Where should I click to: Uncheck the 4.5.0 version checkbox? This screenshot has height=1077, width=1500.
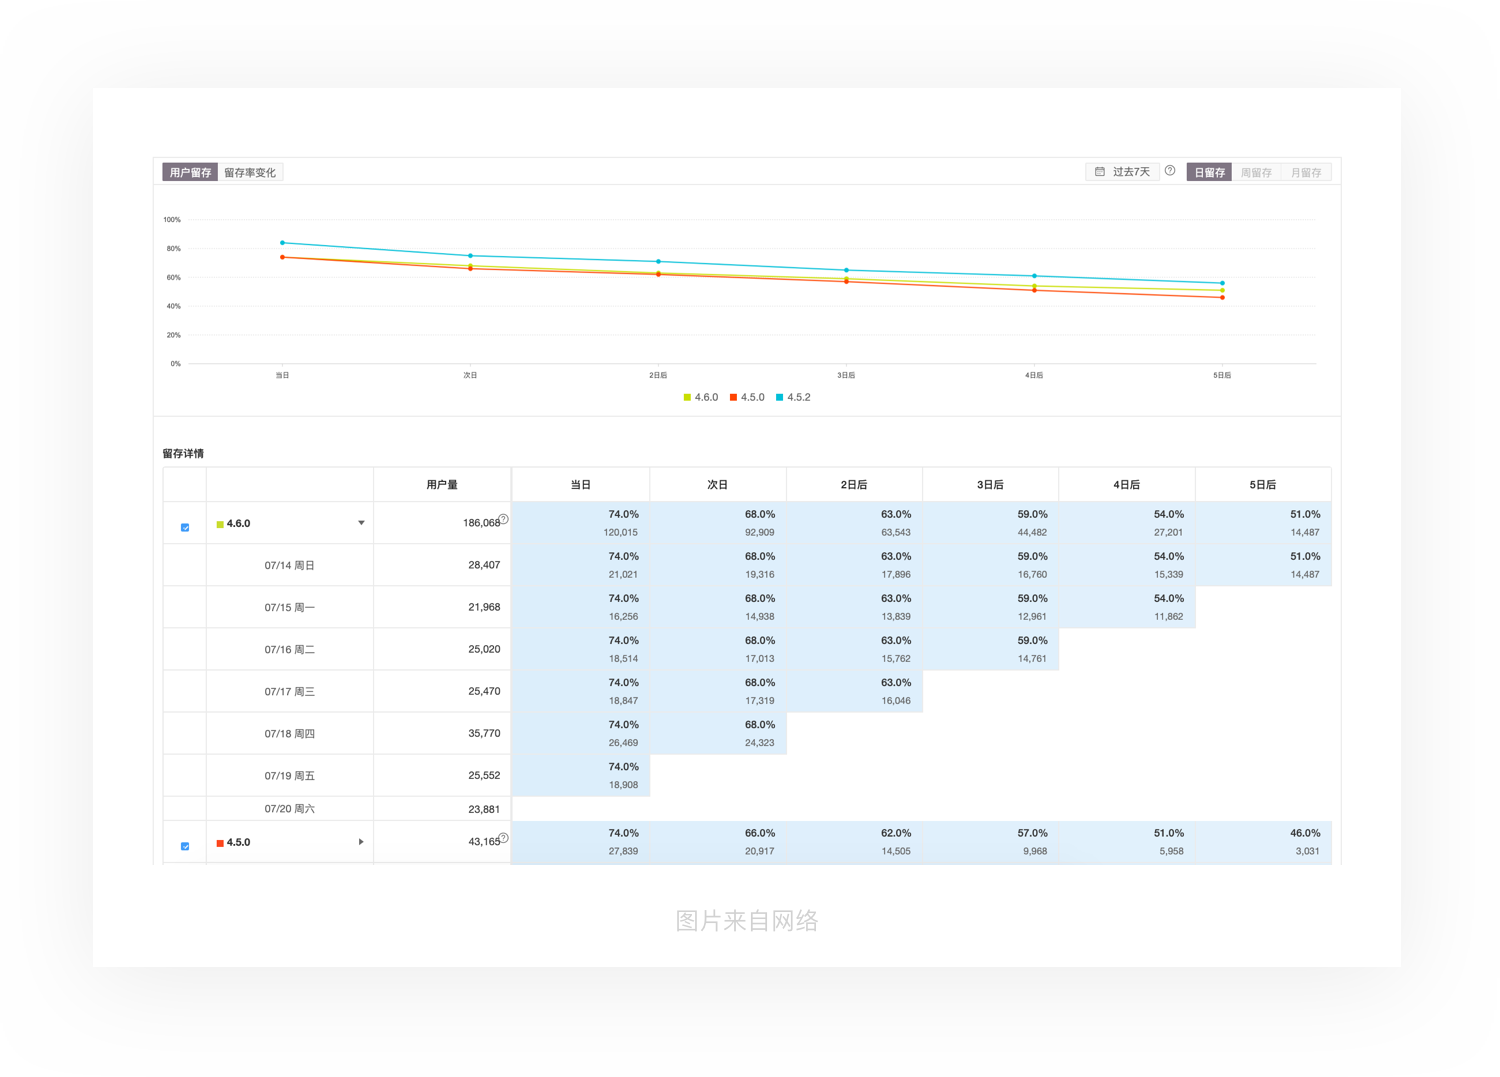tap(185, 846)
